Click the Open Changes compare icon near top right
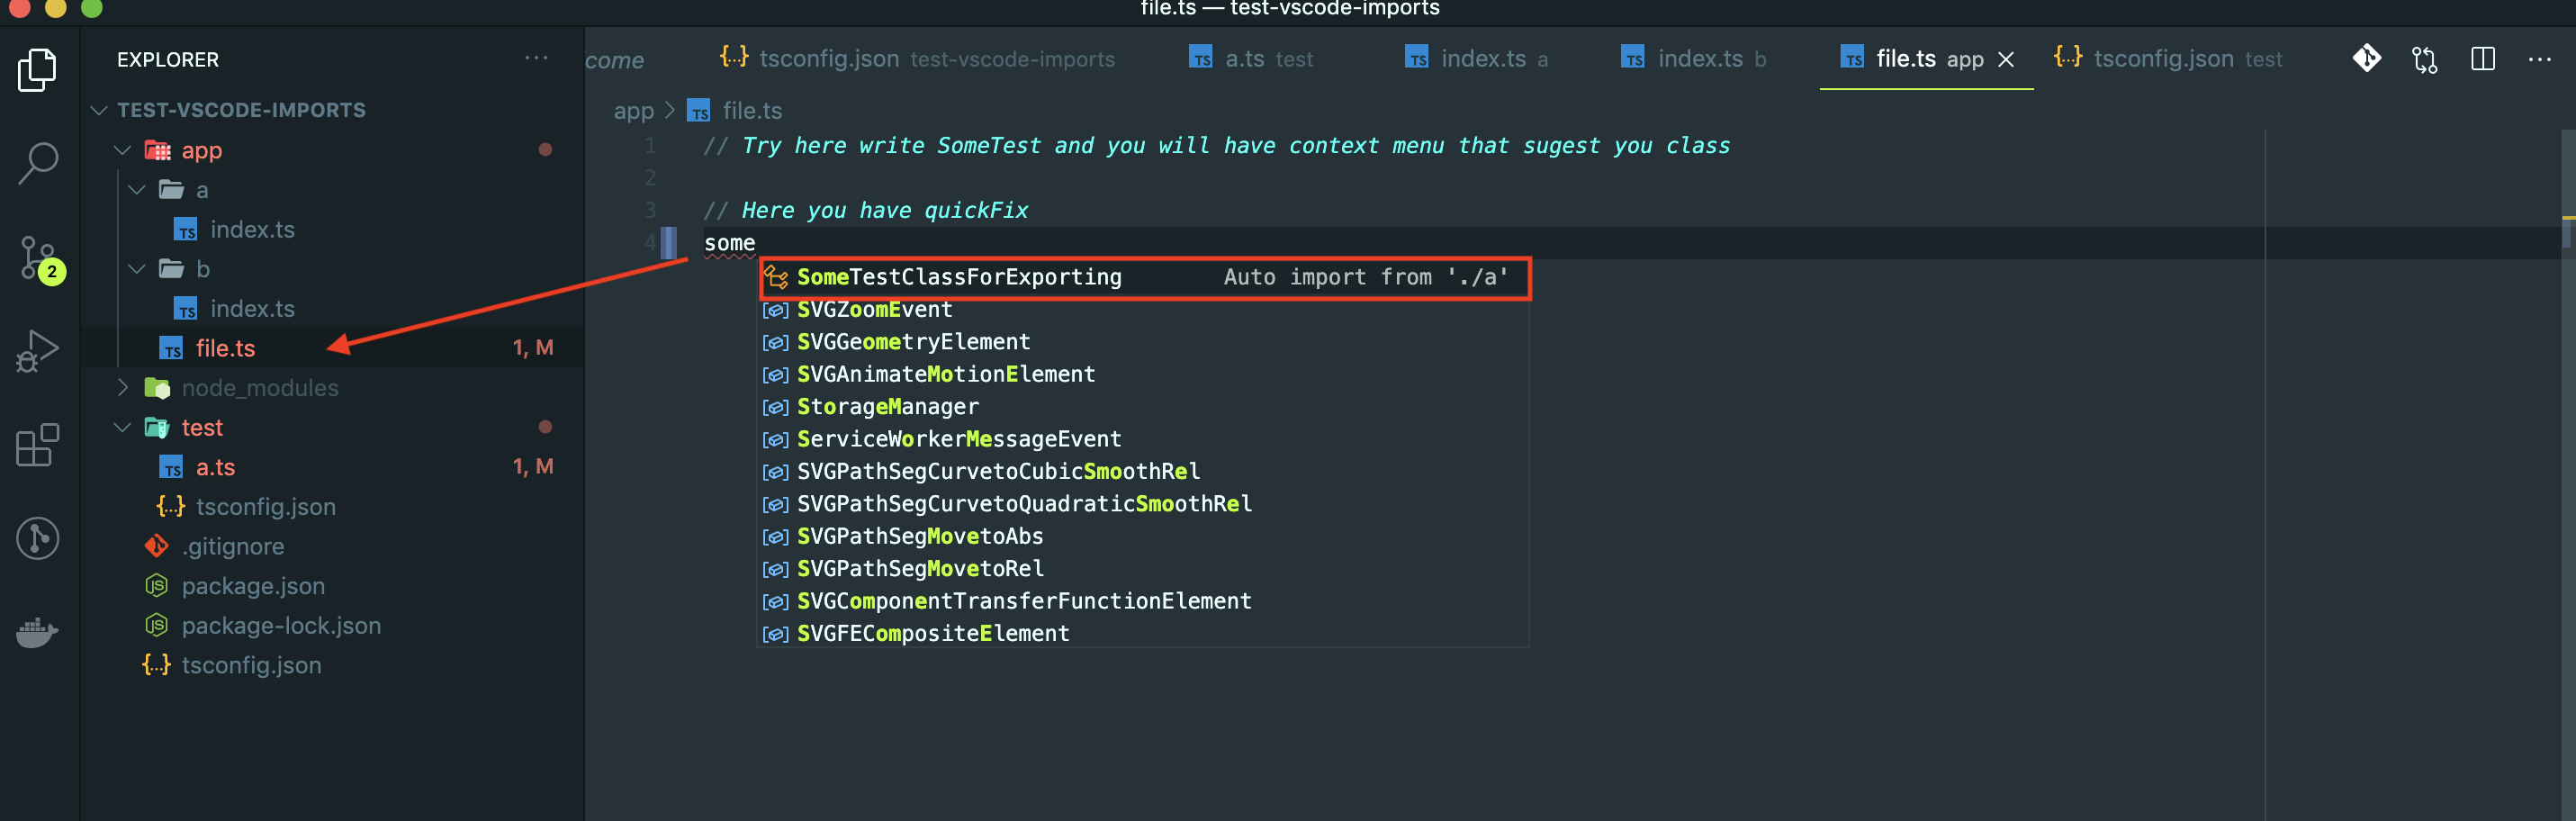The image size is (2576, 821). [2425, 59]
